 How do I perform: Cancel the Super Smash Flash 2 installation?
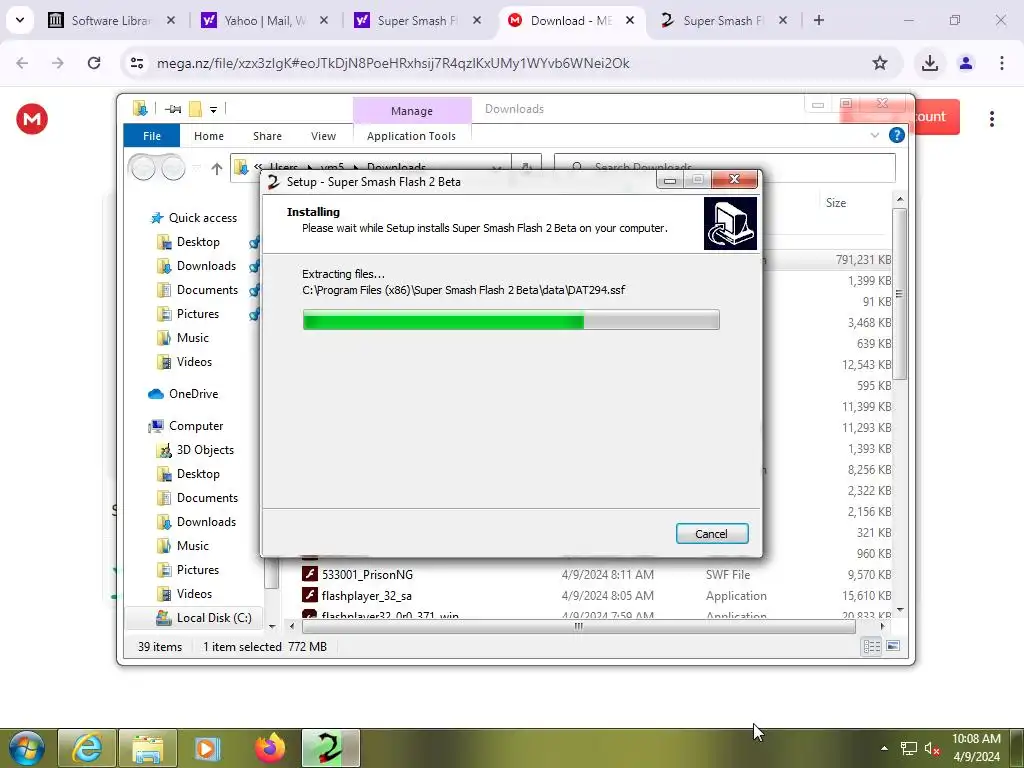tap(711, 534)
